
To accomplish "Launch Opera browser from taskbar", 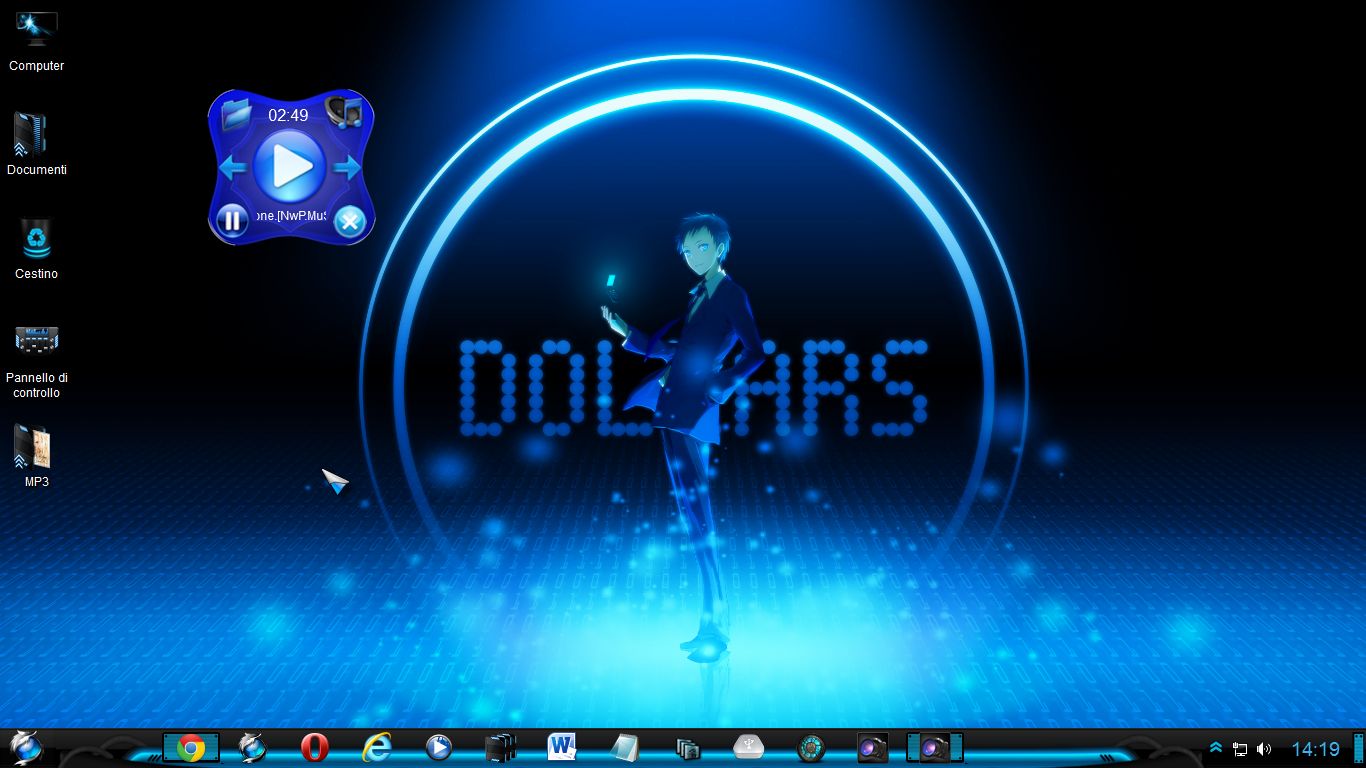I will coord(315,747).
